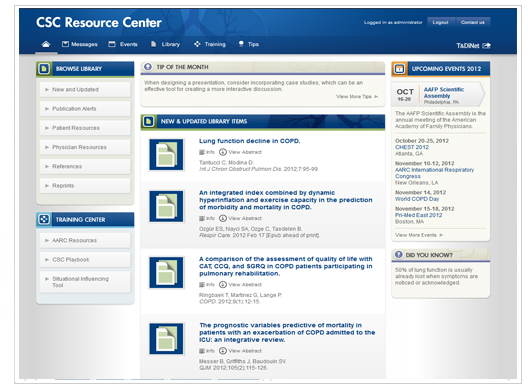Open AARC Resources in Training Center
This screenshot has width=528, height=391.
pos(85,240)
